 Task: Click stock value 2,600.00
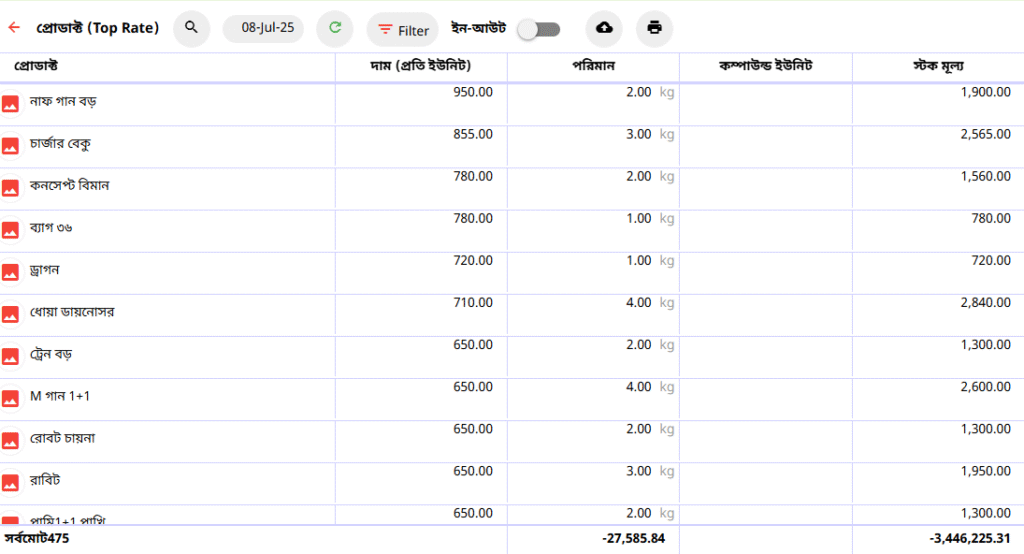tap(985, 387)
